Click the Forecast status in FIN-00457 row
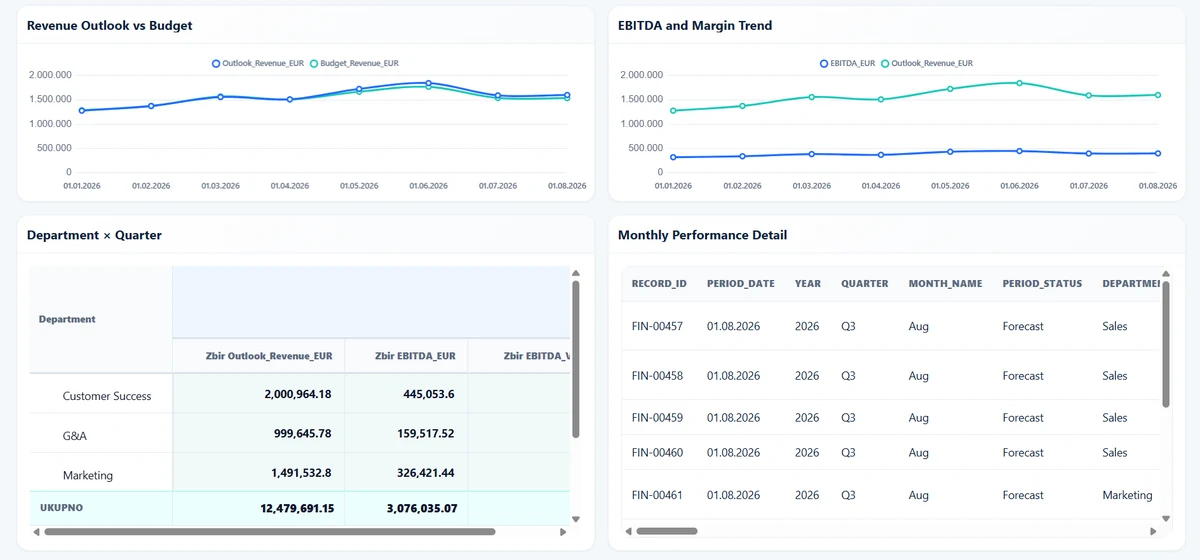Viewport: 1200px width, 560px height. point(1023,327)
